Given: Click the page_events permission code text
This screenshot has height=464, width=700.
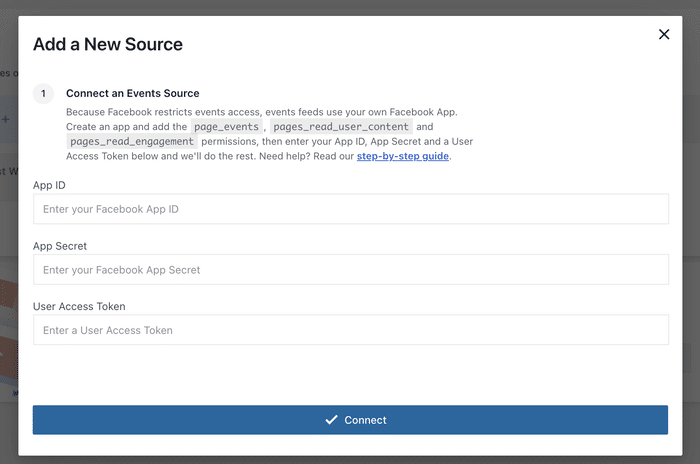Looking at the screenshot, I should tap(226, 127).
